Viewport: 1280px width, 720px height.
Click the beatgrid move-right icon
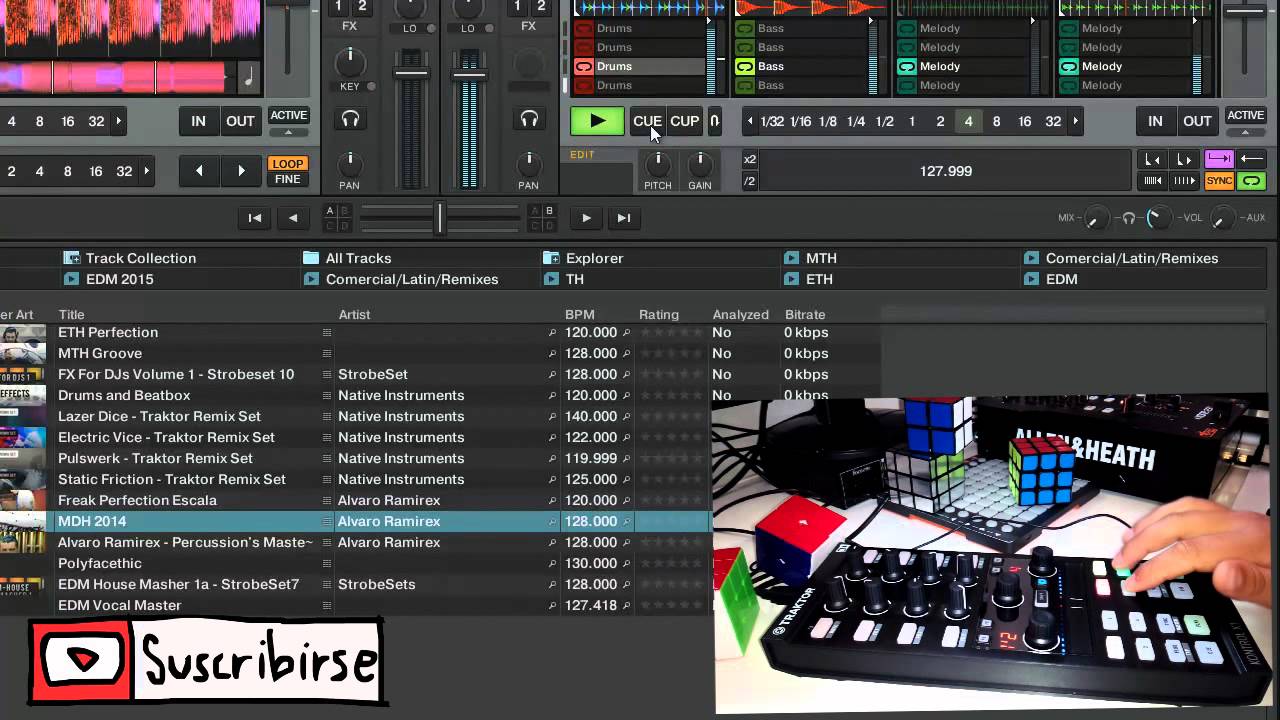1184,181
